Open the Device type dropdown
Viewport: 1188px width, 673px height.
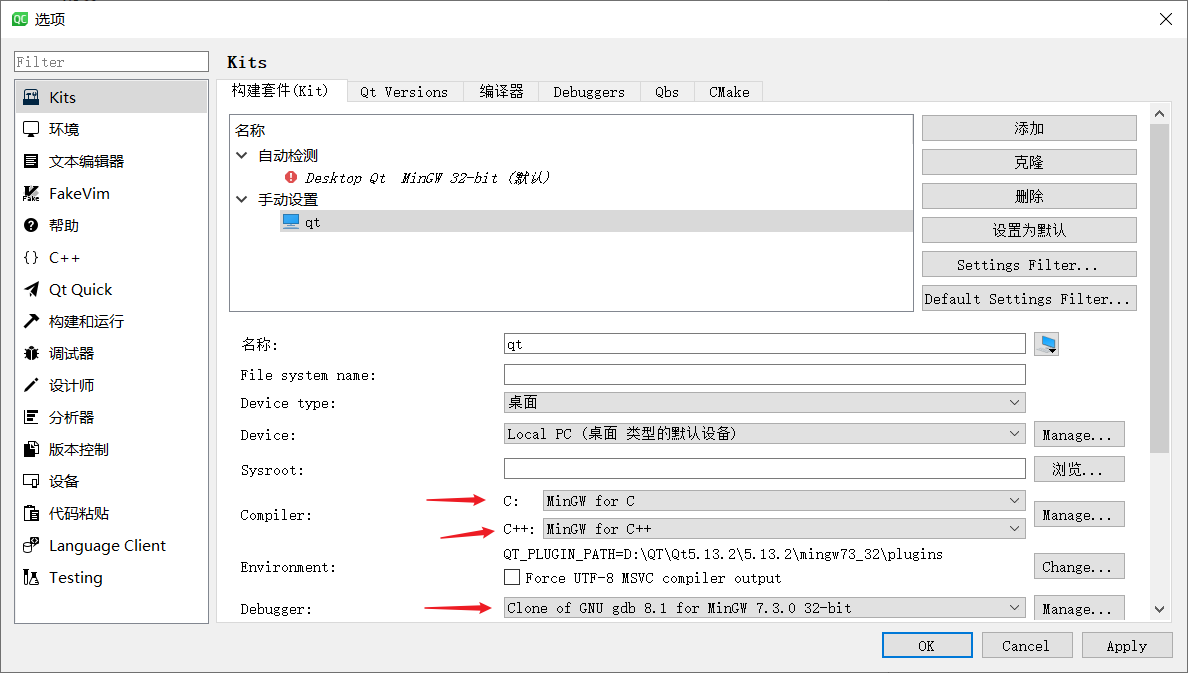pyautogui.click(x=764, y=402)
